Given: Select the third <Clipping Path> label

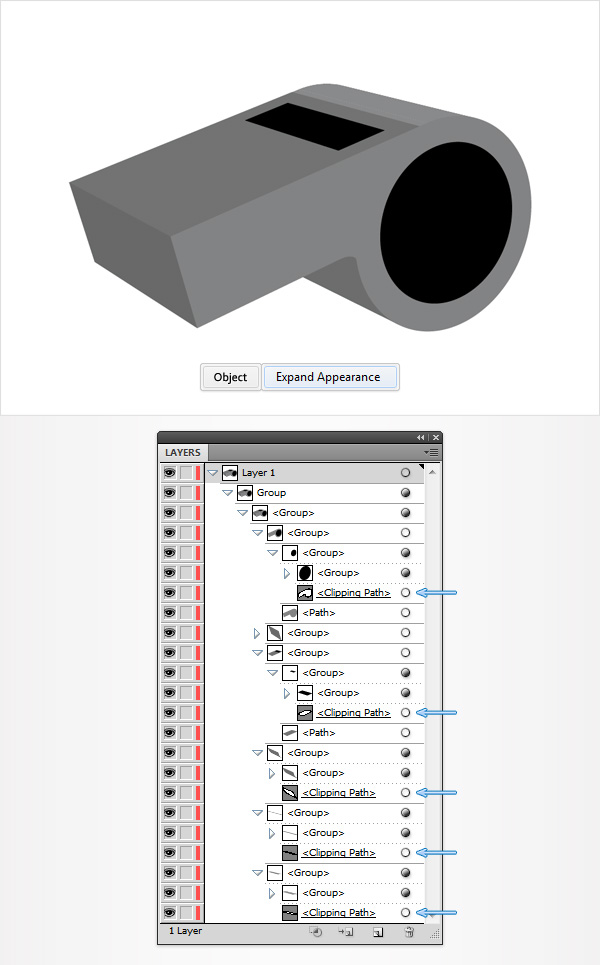Looking at the screenshot, I should click(x=338, y=793).
